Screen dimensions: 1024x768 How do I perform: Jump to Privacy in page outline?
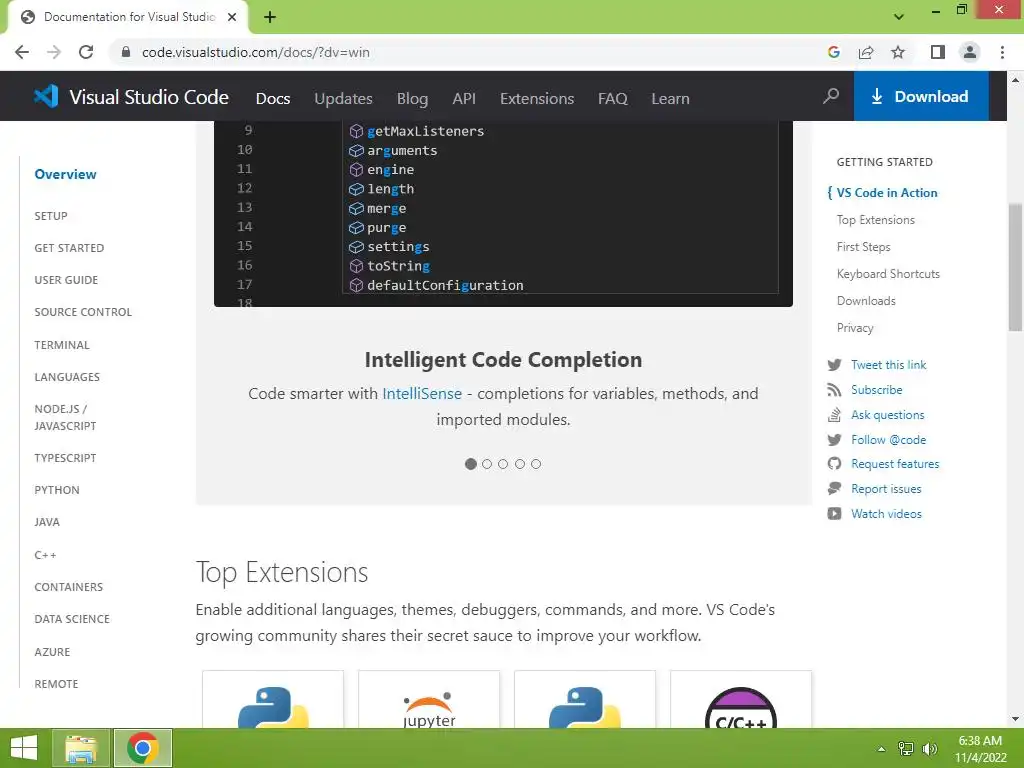click(855, 328)
